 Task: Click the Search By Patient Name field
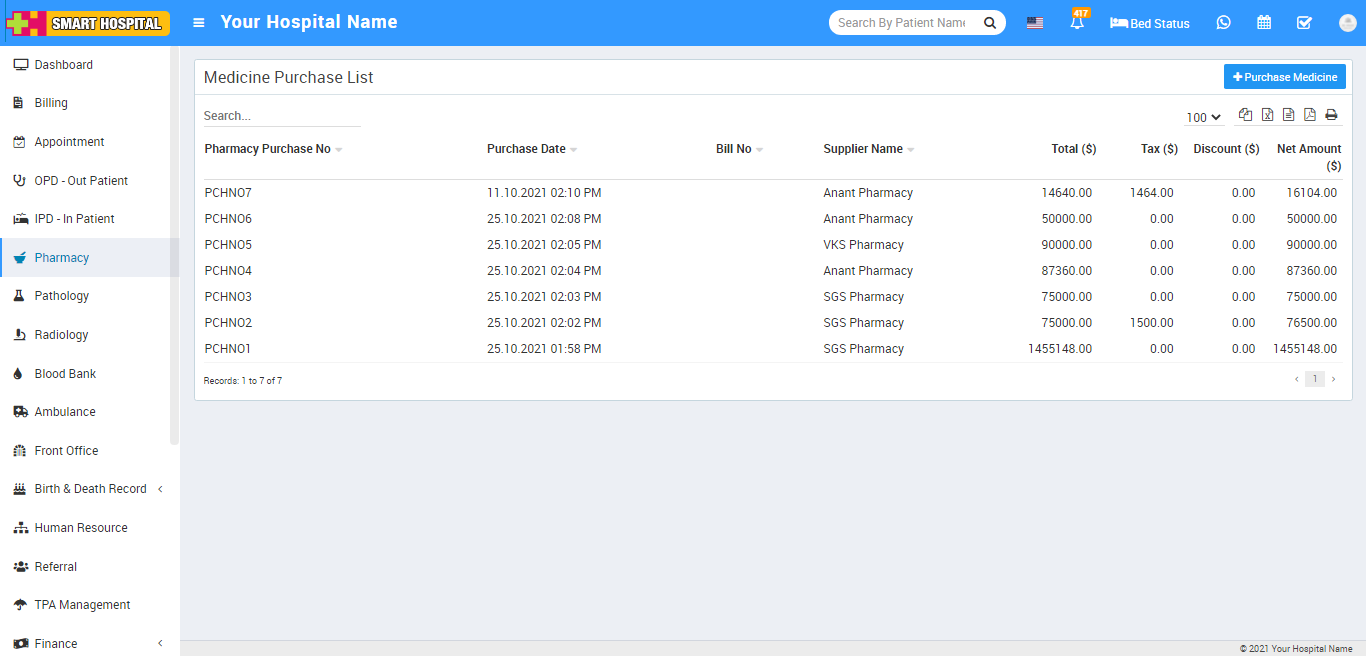tap(902, 22)
